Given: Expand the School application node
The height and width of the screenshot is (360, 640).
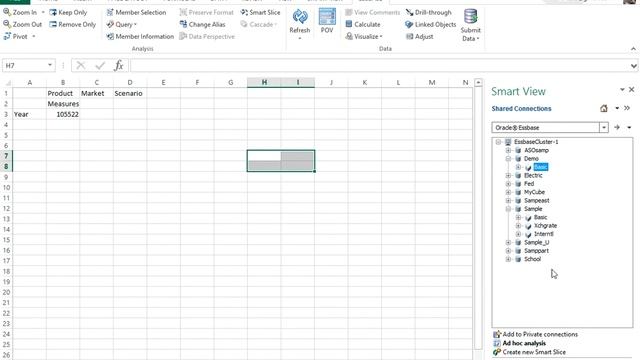Looking at the screenshot, I should point(508,259).
